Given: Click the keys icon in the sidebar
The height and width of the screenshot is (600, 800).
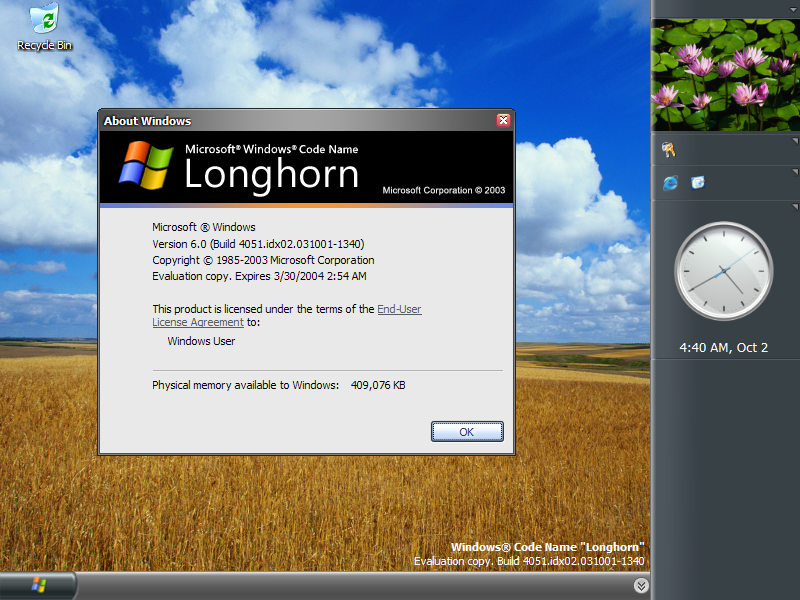Looking at the screenshot, I should 668,149.
